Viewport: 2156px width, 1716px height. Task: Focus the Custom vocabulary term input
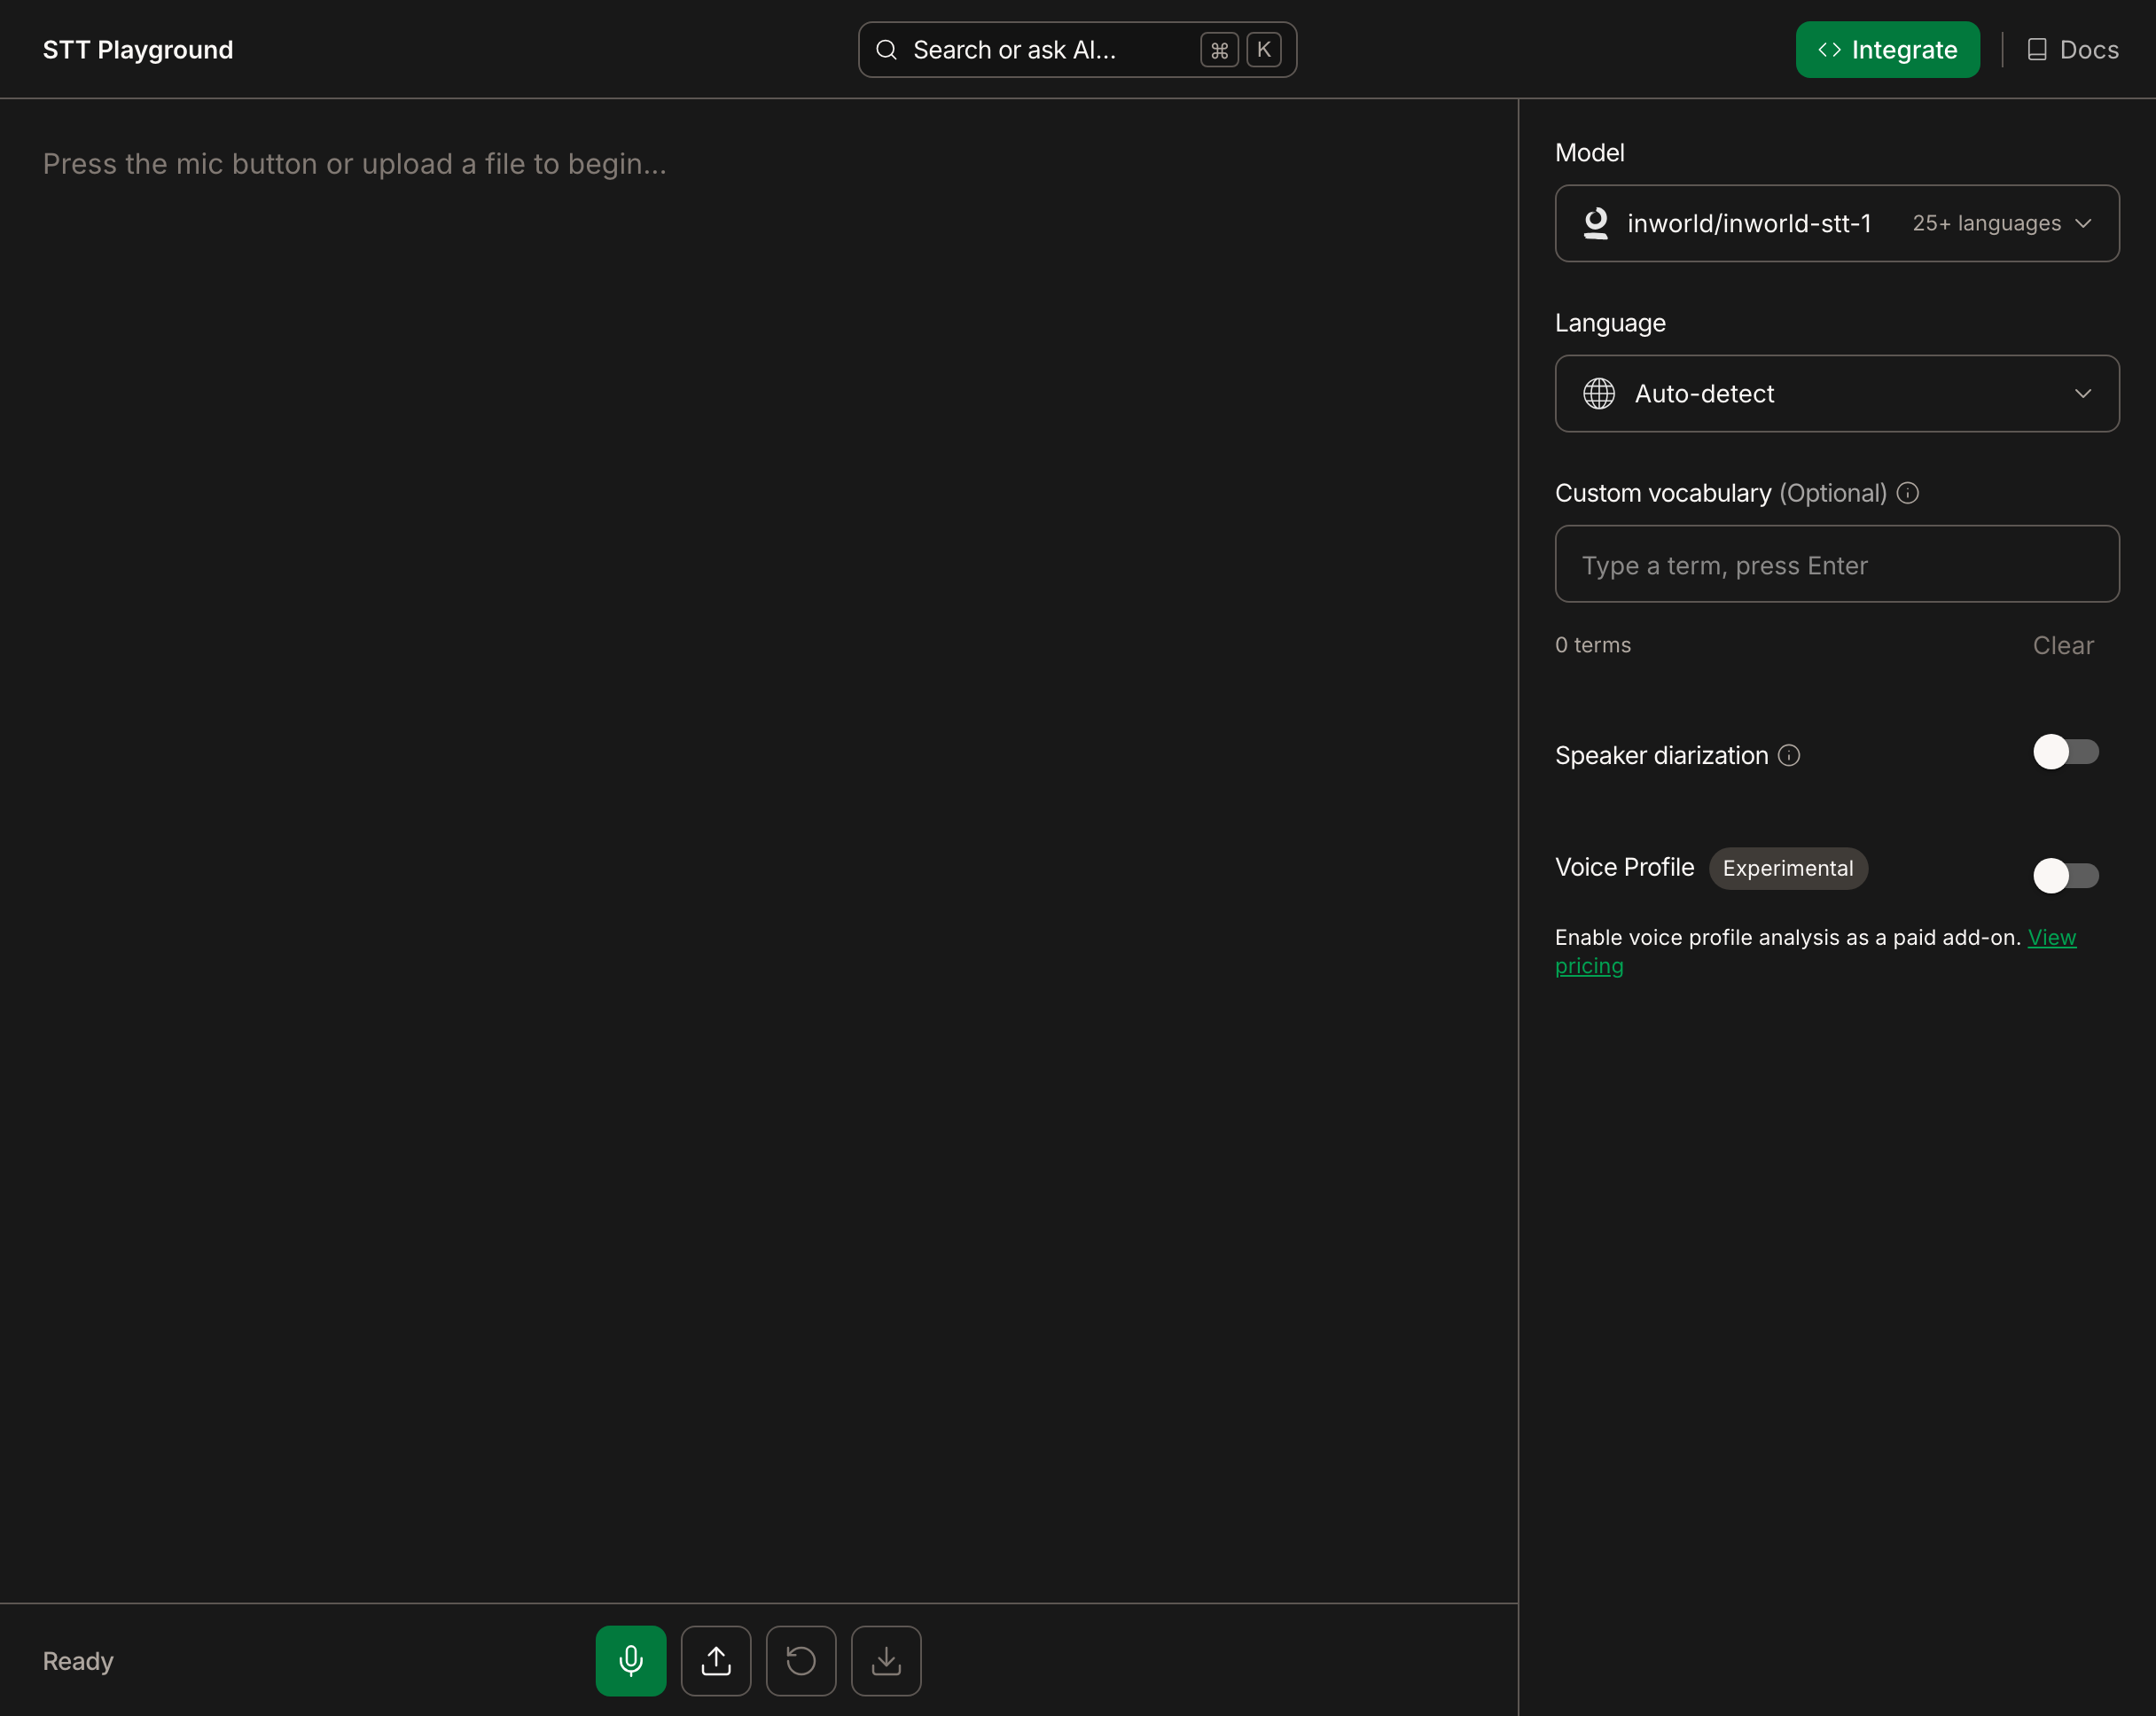click(1837, 564)
